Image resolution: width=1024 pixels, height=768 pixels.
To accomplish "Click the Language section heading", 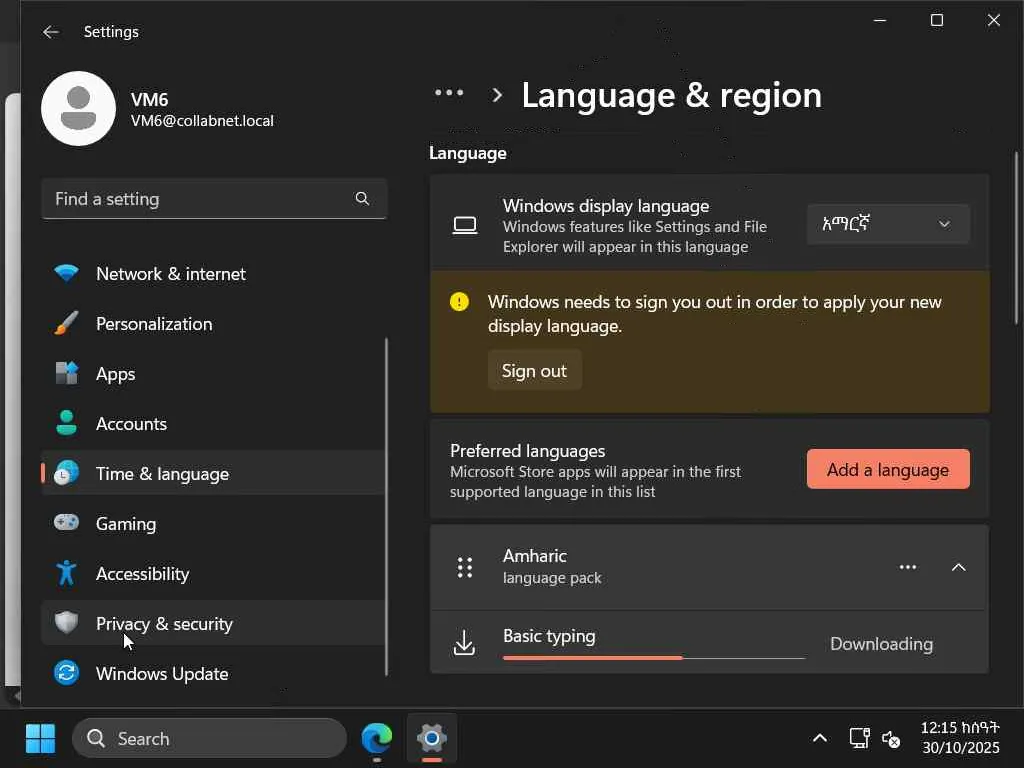I will coord(468,153).
